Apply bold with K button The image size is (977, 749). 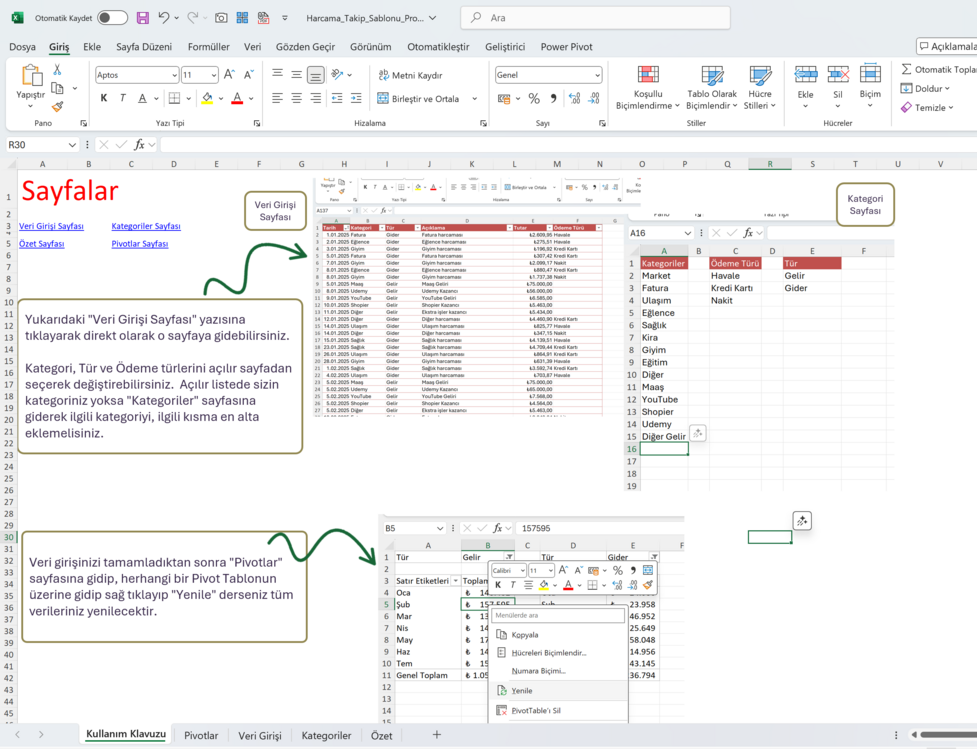(x=104, y=98)
